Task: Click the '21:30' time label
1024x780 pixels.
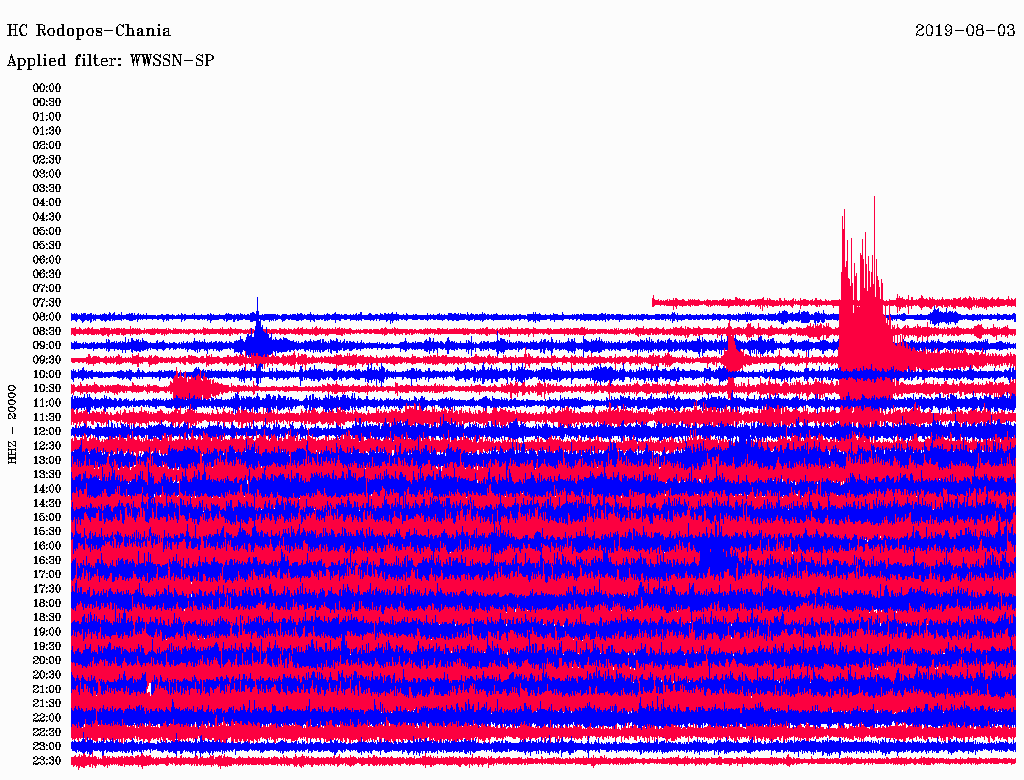Action: (x=47, y=704)
